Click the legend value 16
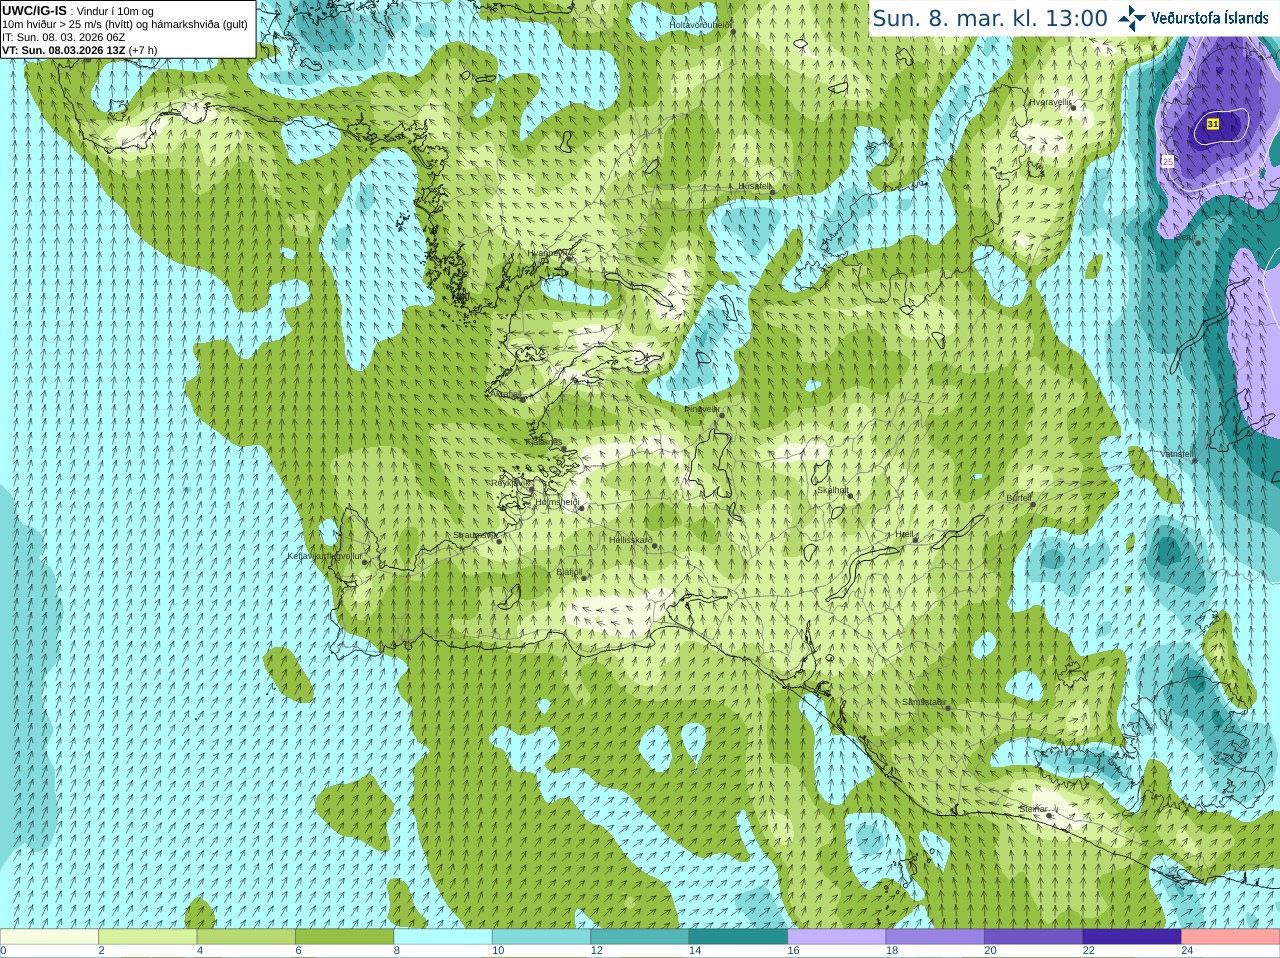Screen dimensions: 1280x958 tap(794, 951)
